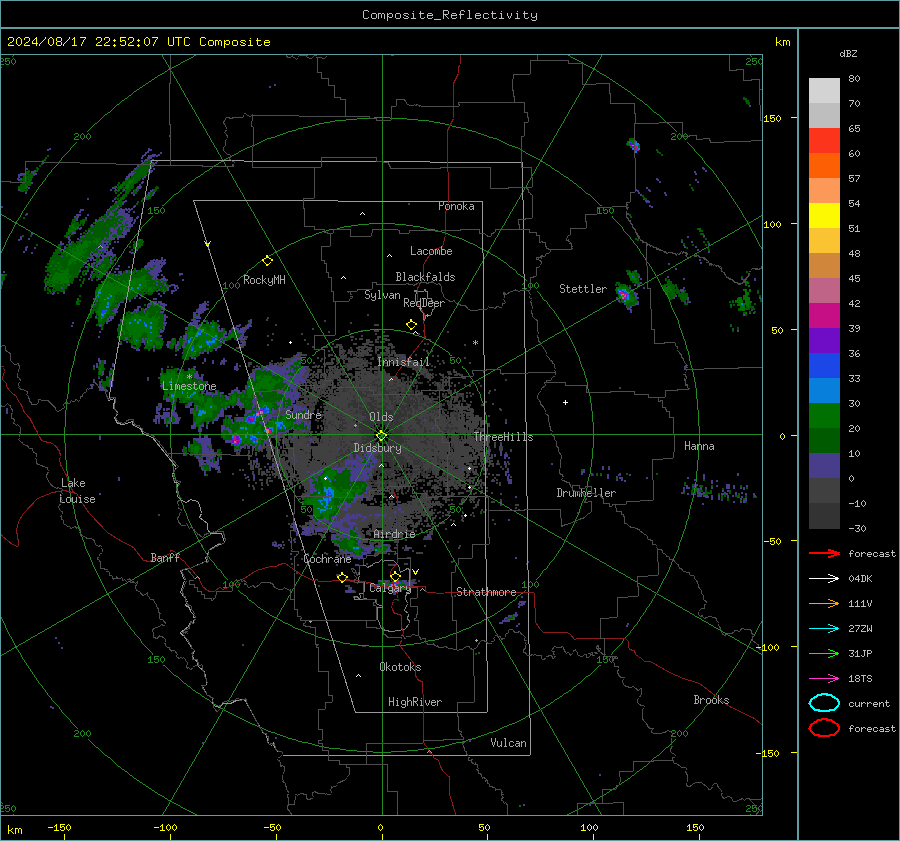Image resolution: width=900 pixels, height=841 pixels.
Task: Click the HighRiver label
Action: tap(415, 702)
